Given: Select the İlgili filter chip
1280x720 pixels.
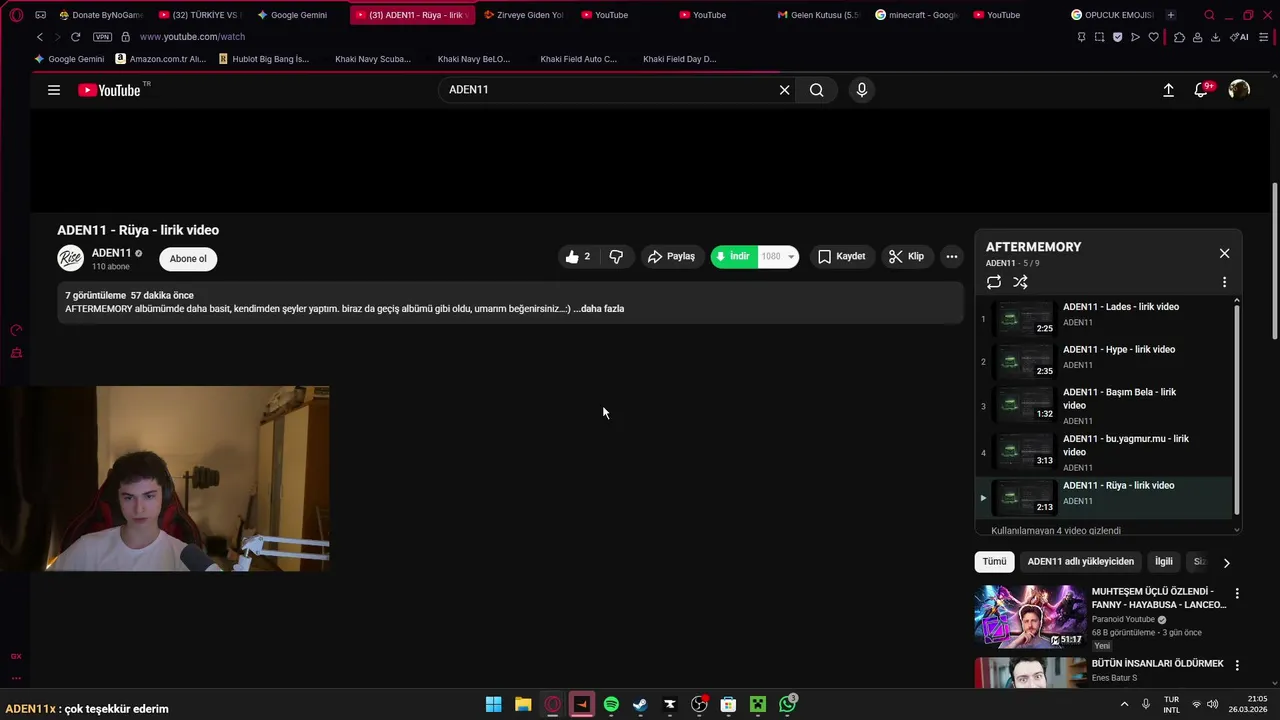Looking at the screenshot, I should pyautogui.click(x=1164, y=562).
